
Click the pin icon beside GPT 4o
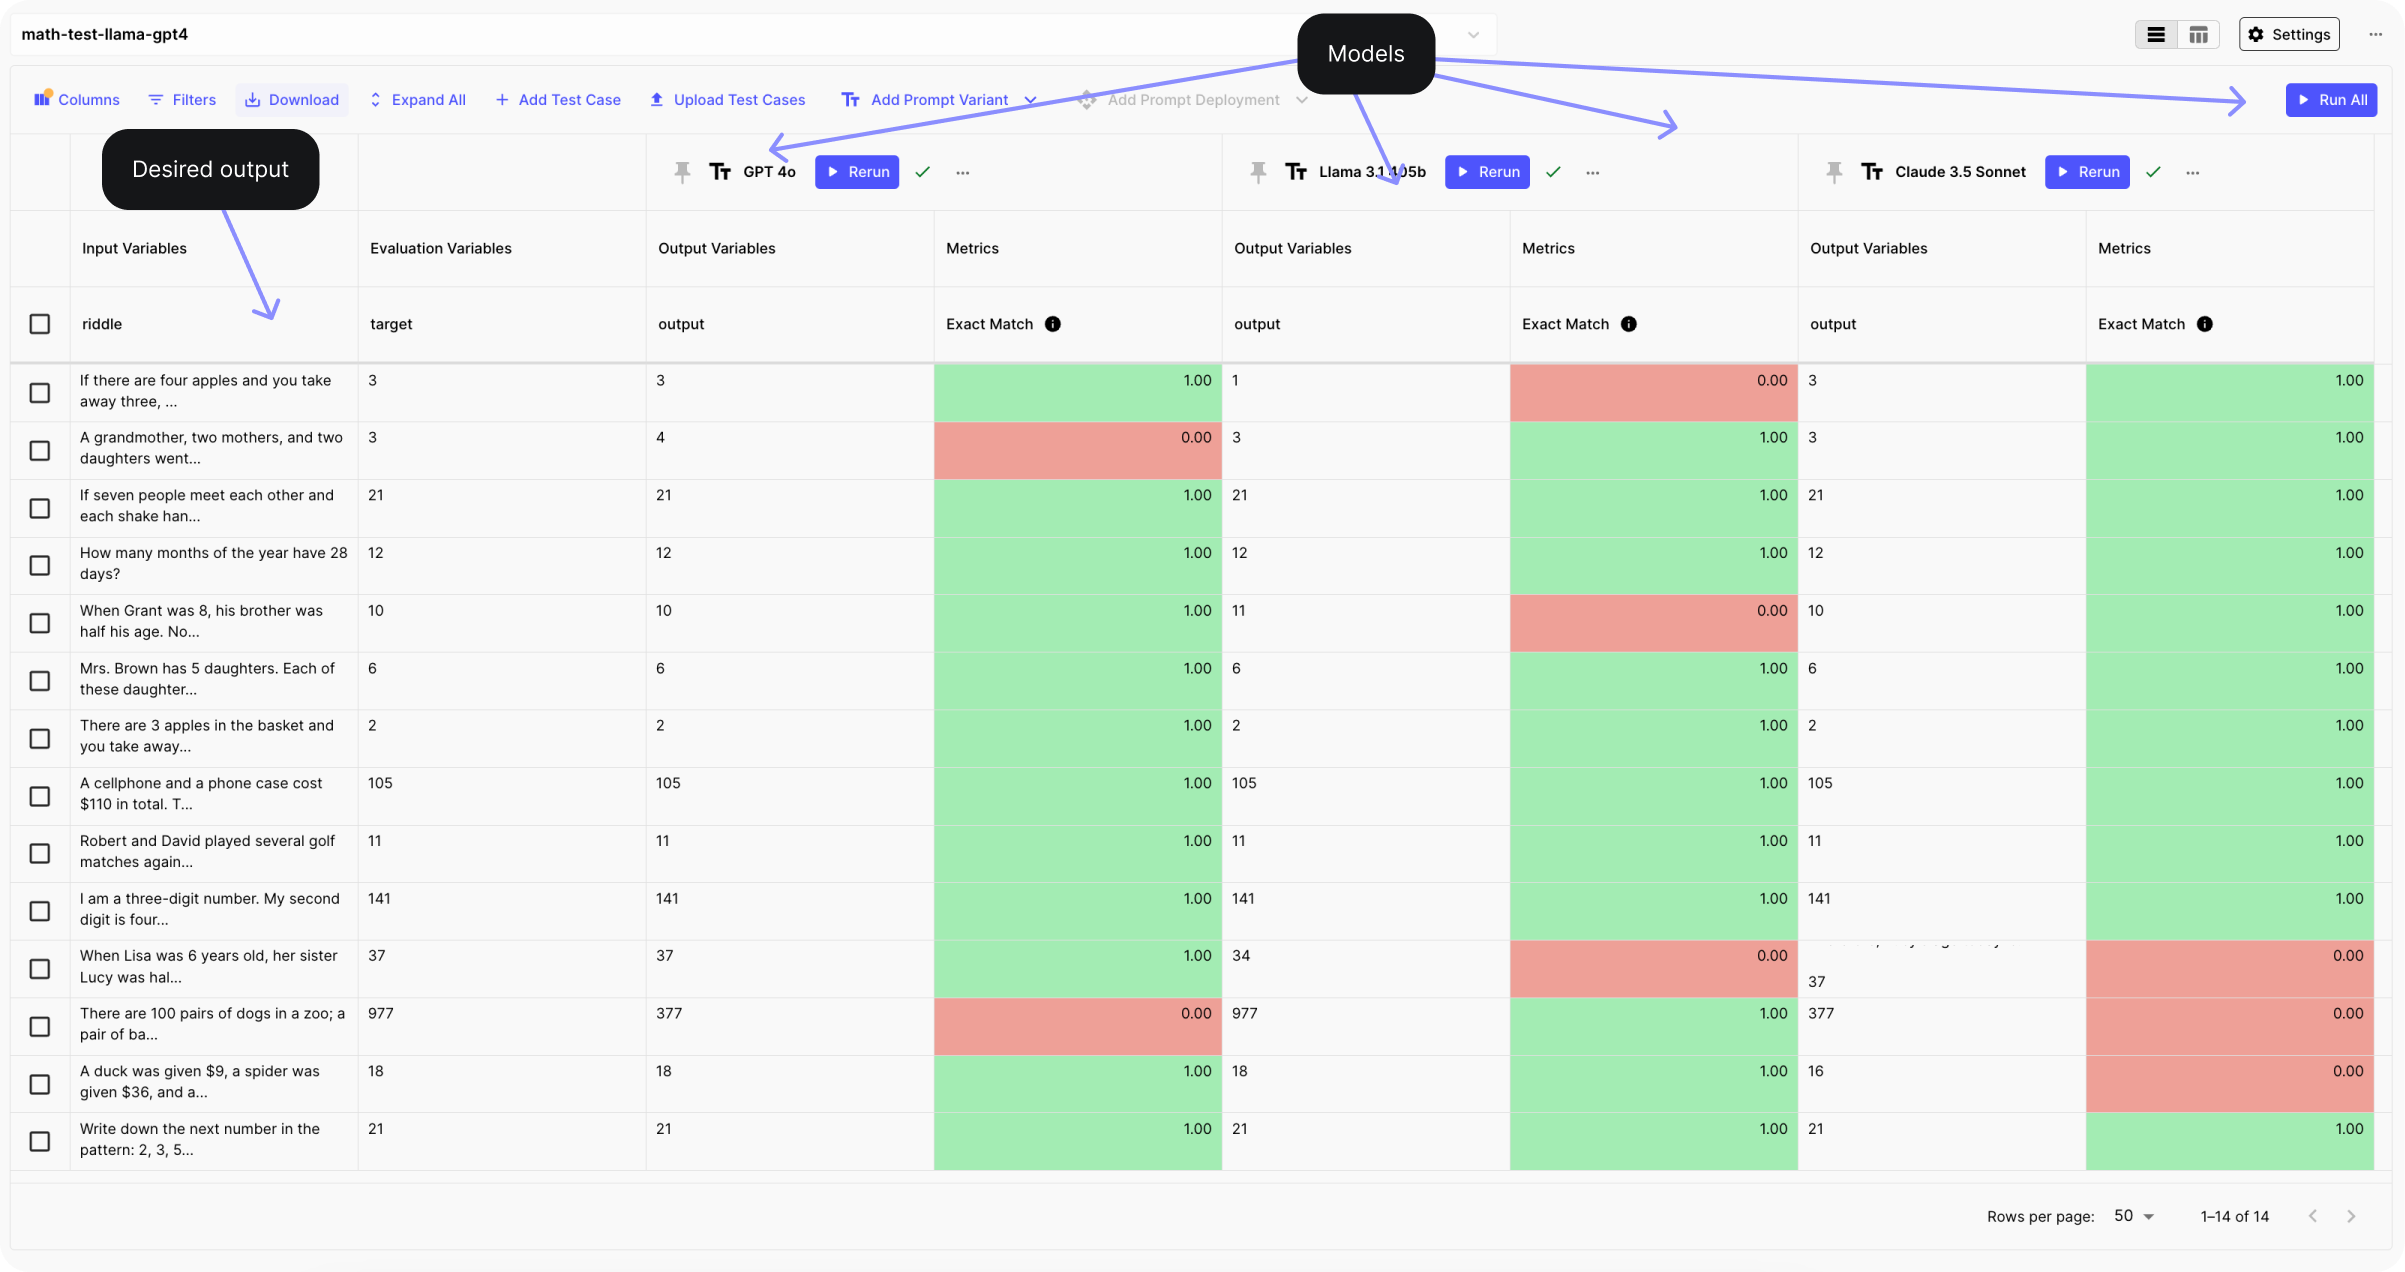(x=682, y=172)
